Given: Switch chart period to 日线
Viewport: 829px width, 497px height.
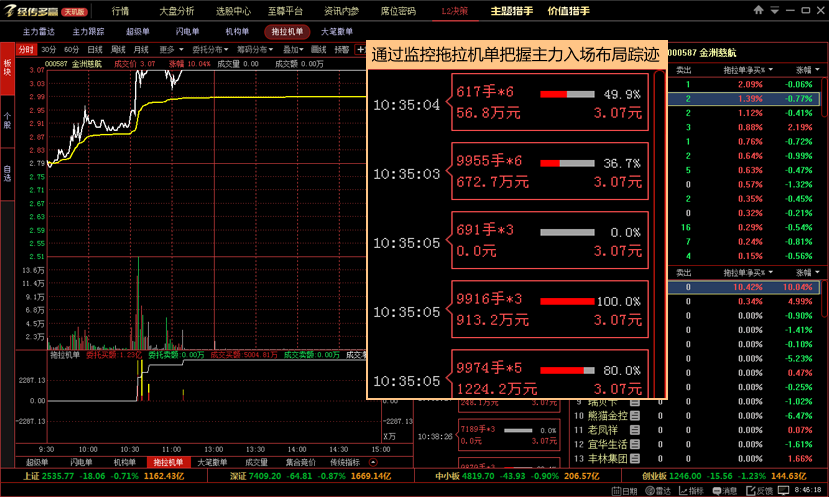Looking at the screenshot, I should [95, 49].
